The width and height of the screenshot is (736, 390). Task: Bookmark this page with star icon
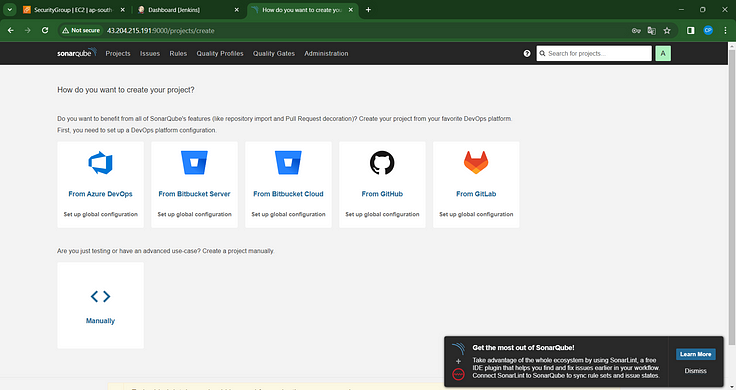click(x=667, y=31)
